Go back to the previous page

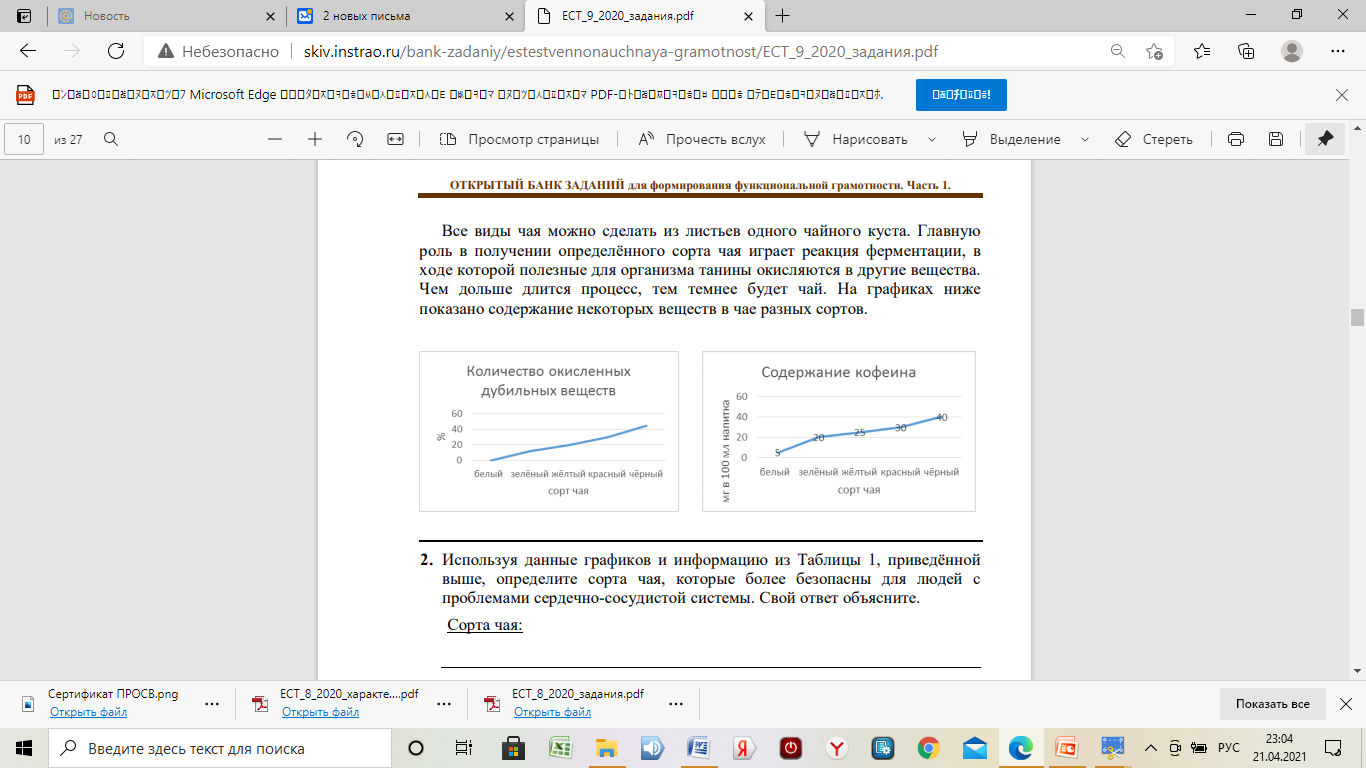coord(28,51)
